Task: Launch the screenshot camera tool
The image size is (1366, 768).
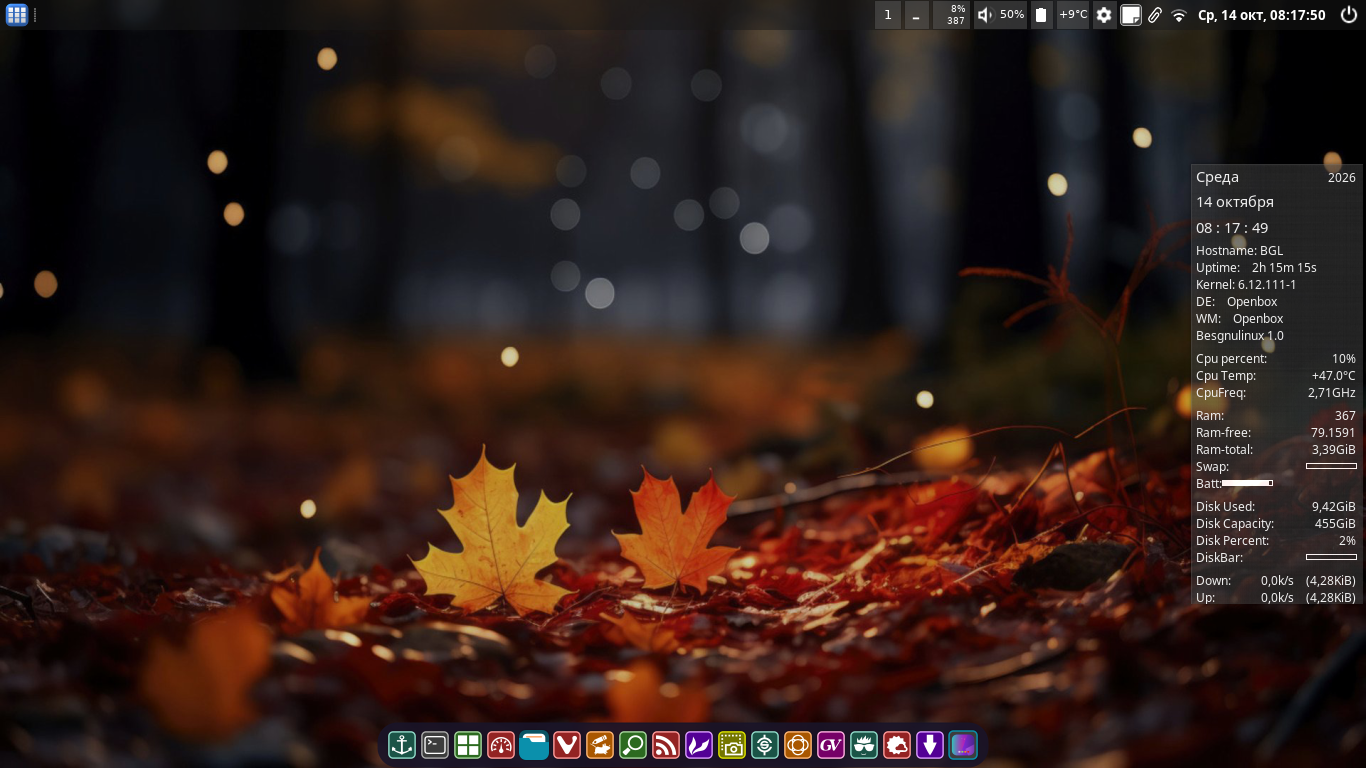Action: [x=732, y=745]
